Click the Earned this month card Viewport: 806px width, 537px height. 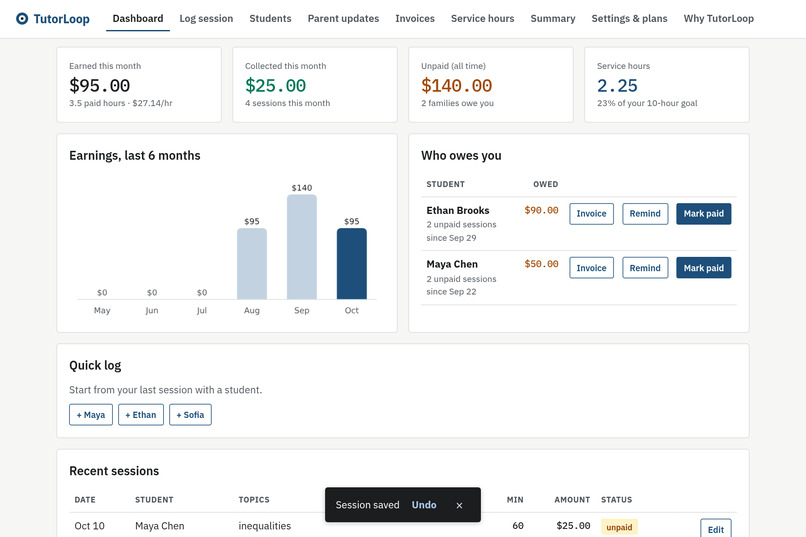(139, 85)
